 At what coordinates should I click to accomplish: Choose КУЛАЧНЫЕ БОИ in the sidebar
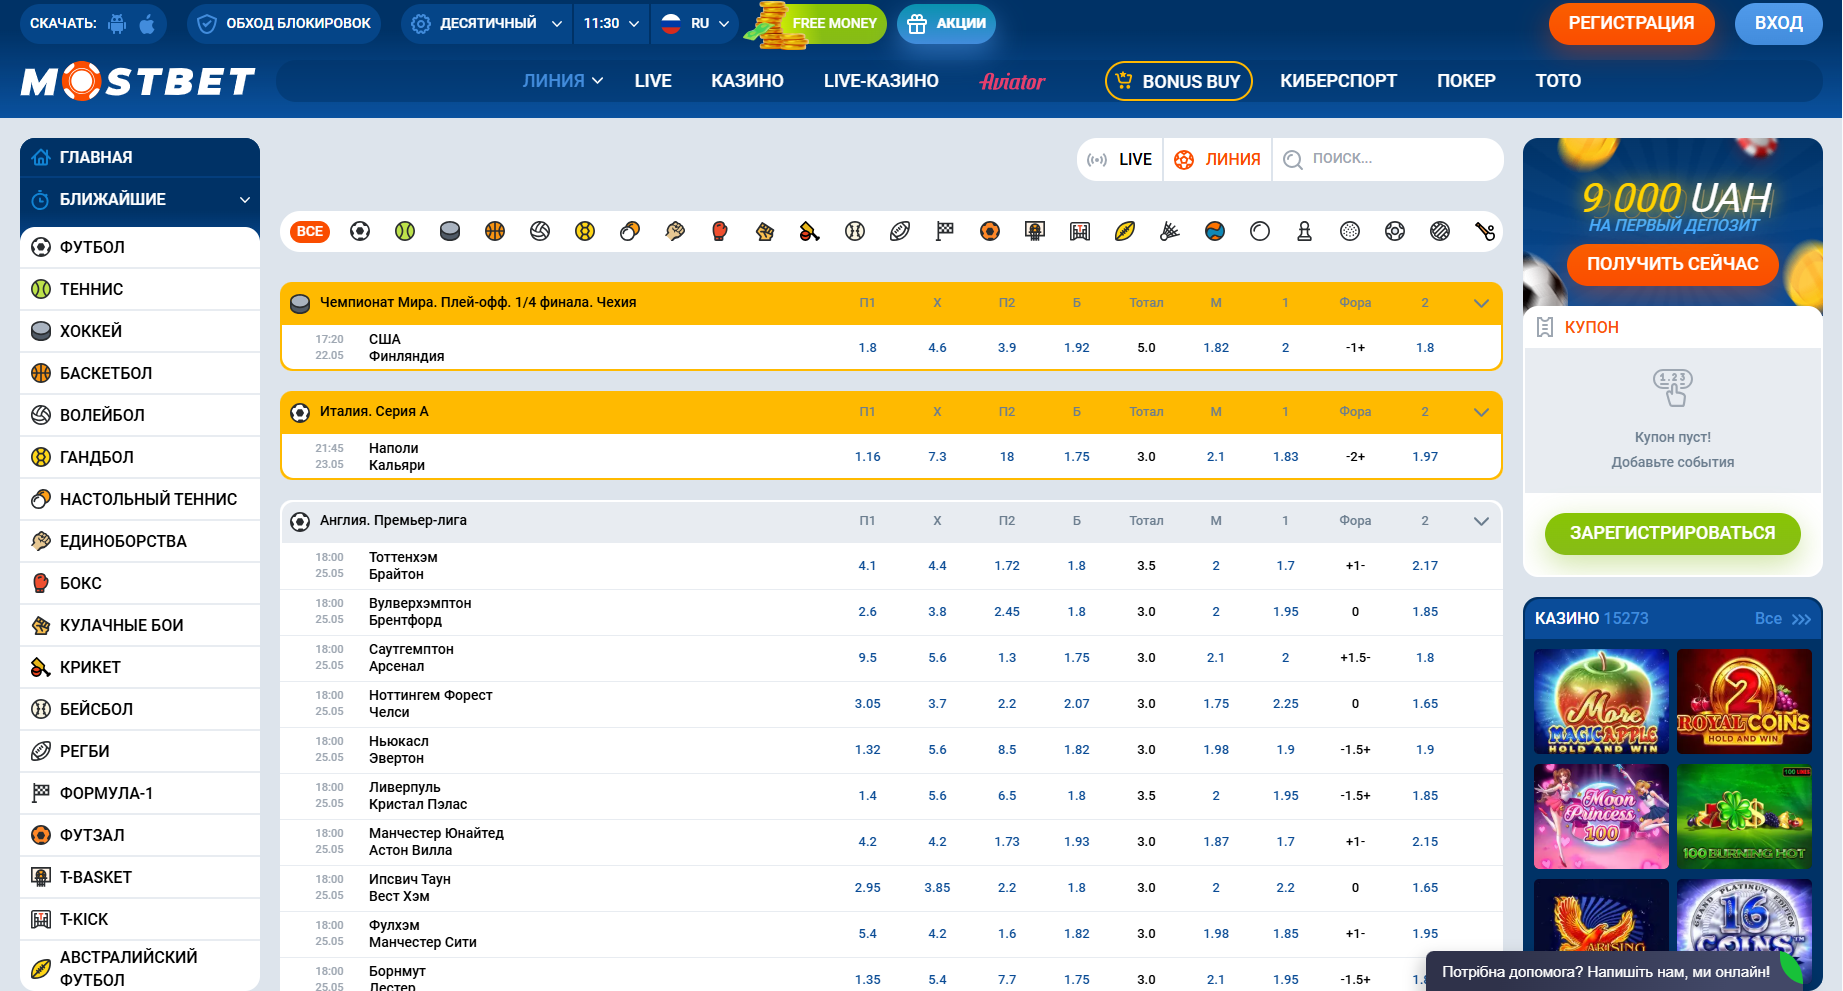click(140, 625)
